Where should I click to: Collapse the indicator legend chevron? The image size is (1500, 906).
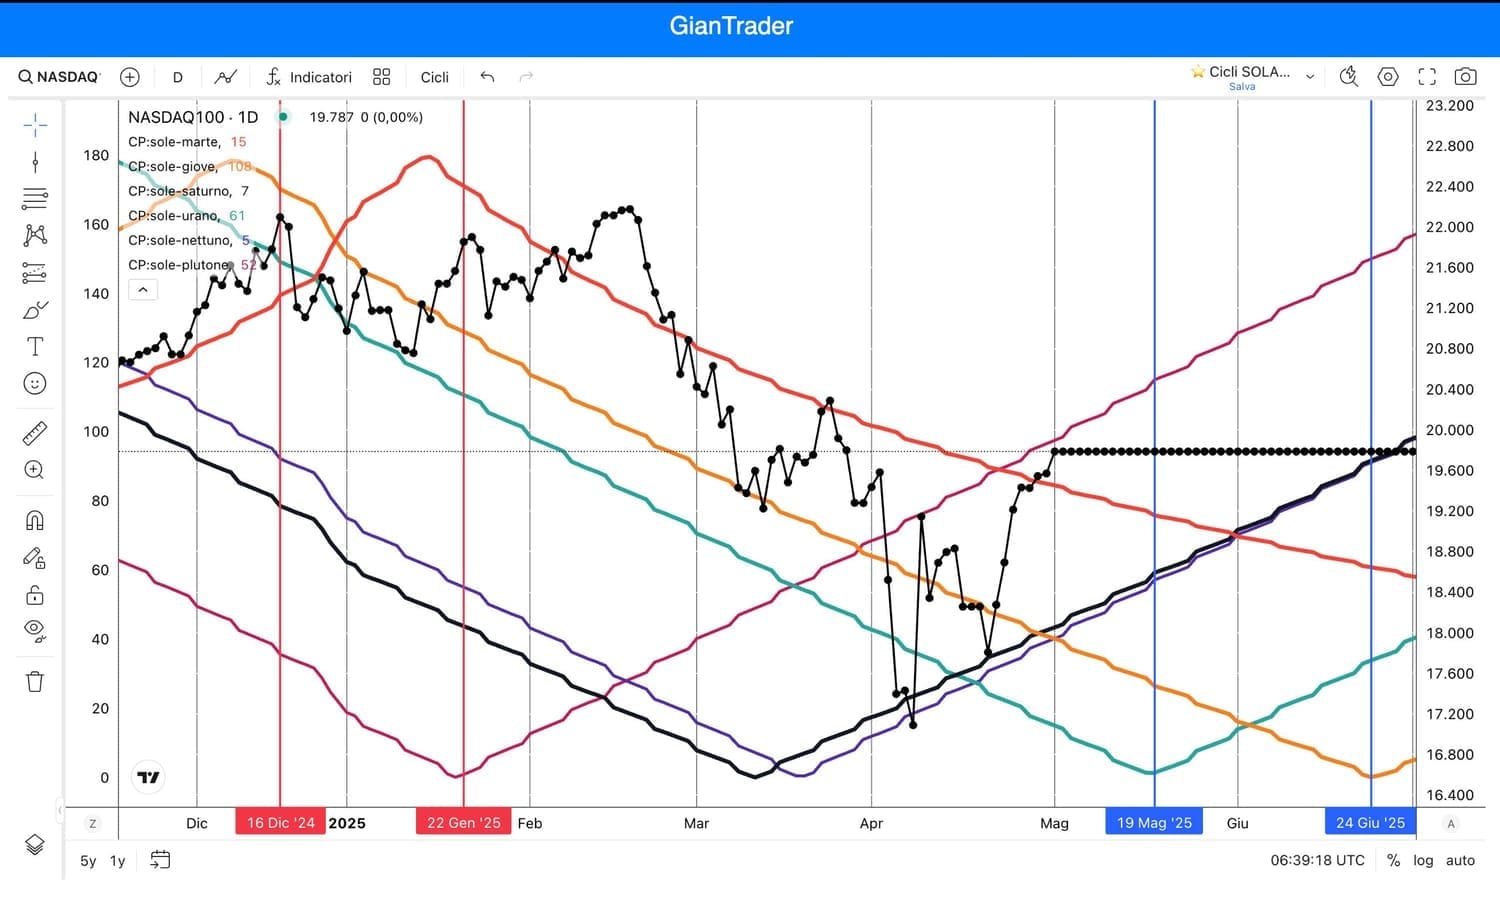coord(143,290)
